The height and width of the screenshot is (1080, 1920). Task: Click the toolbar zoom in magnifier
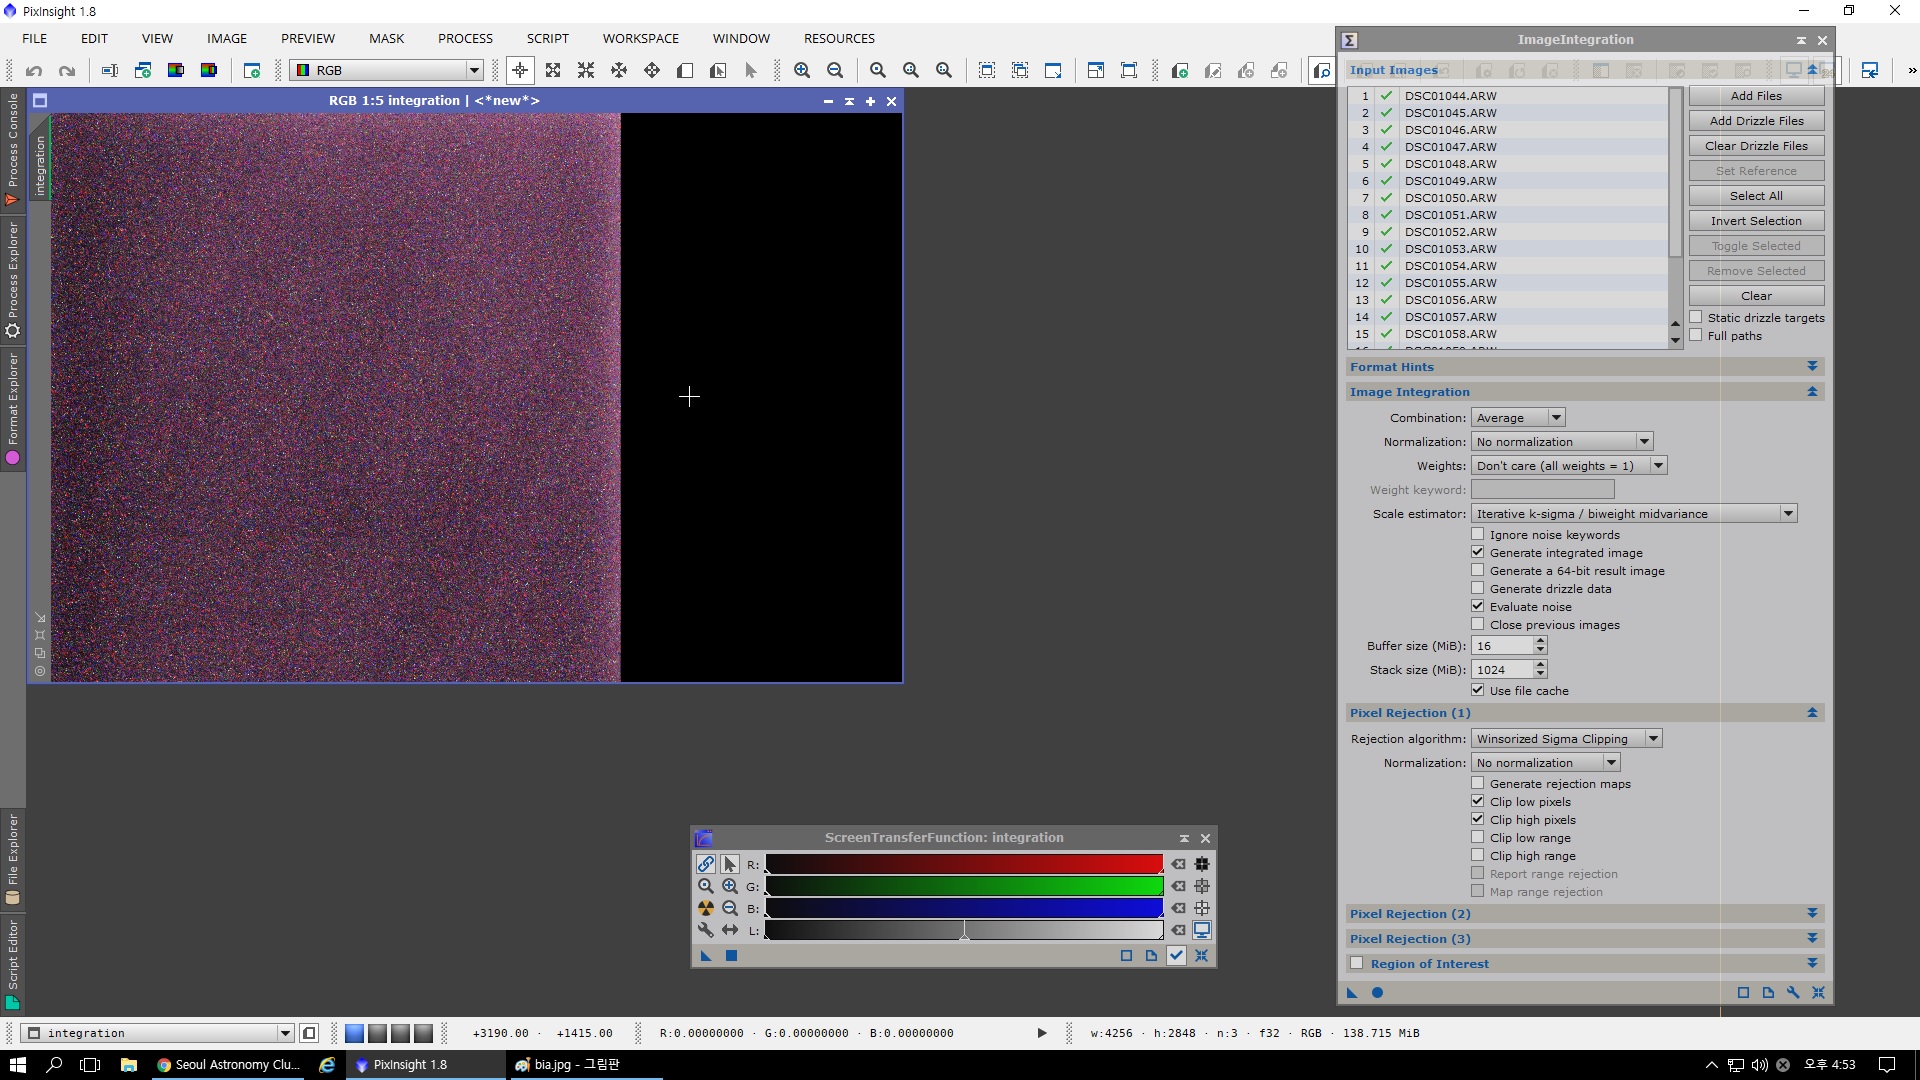click(x=802, y=71)
